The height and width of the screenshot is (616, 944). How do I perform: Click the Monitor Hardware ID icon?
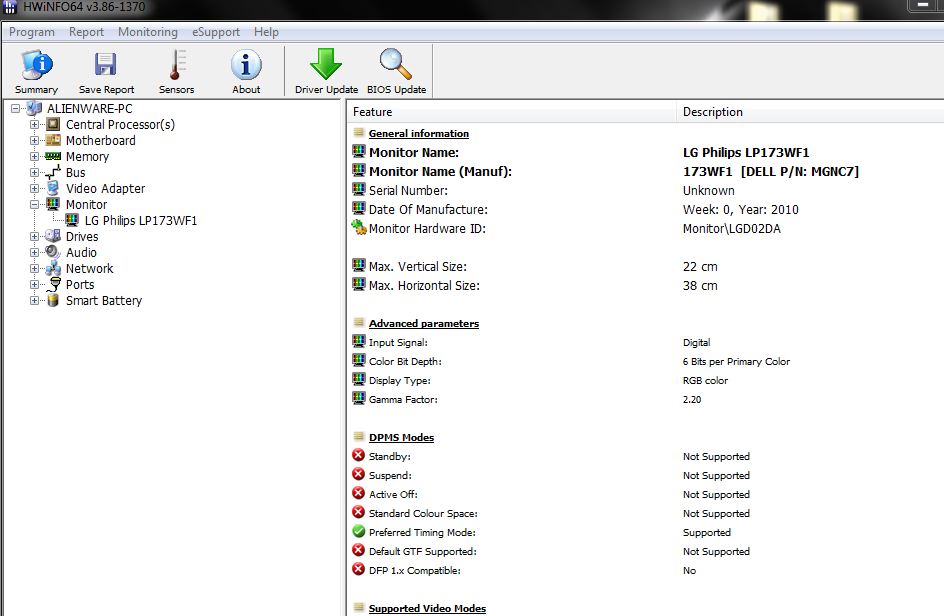pos(359,228)
